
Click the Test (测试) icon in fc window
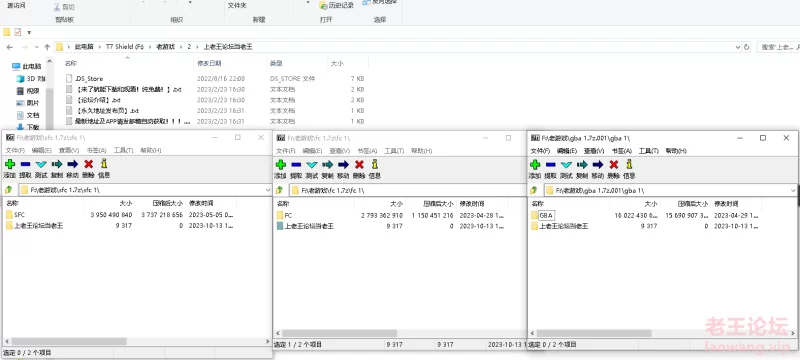point(312,164)
